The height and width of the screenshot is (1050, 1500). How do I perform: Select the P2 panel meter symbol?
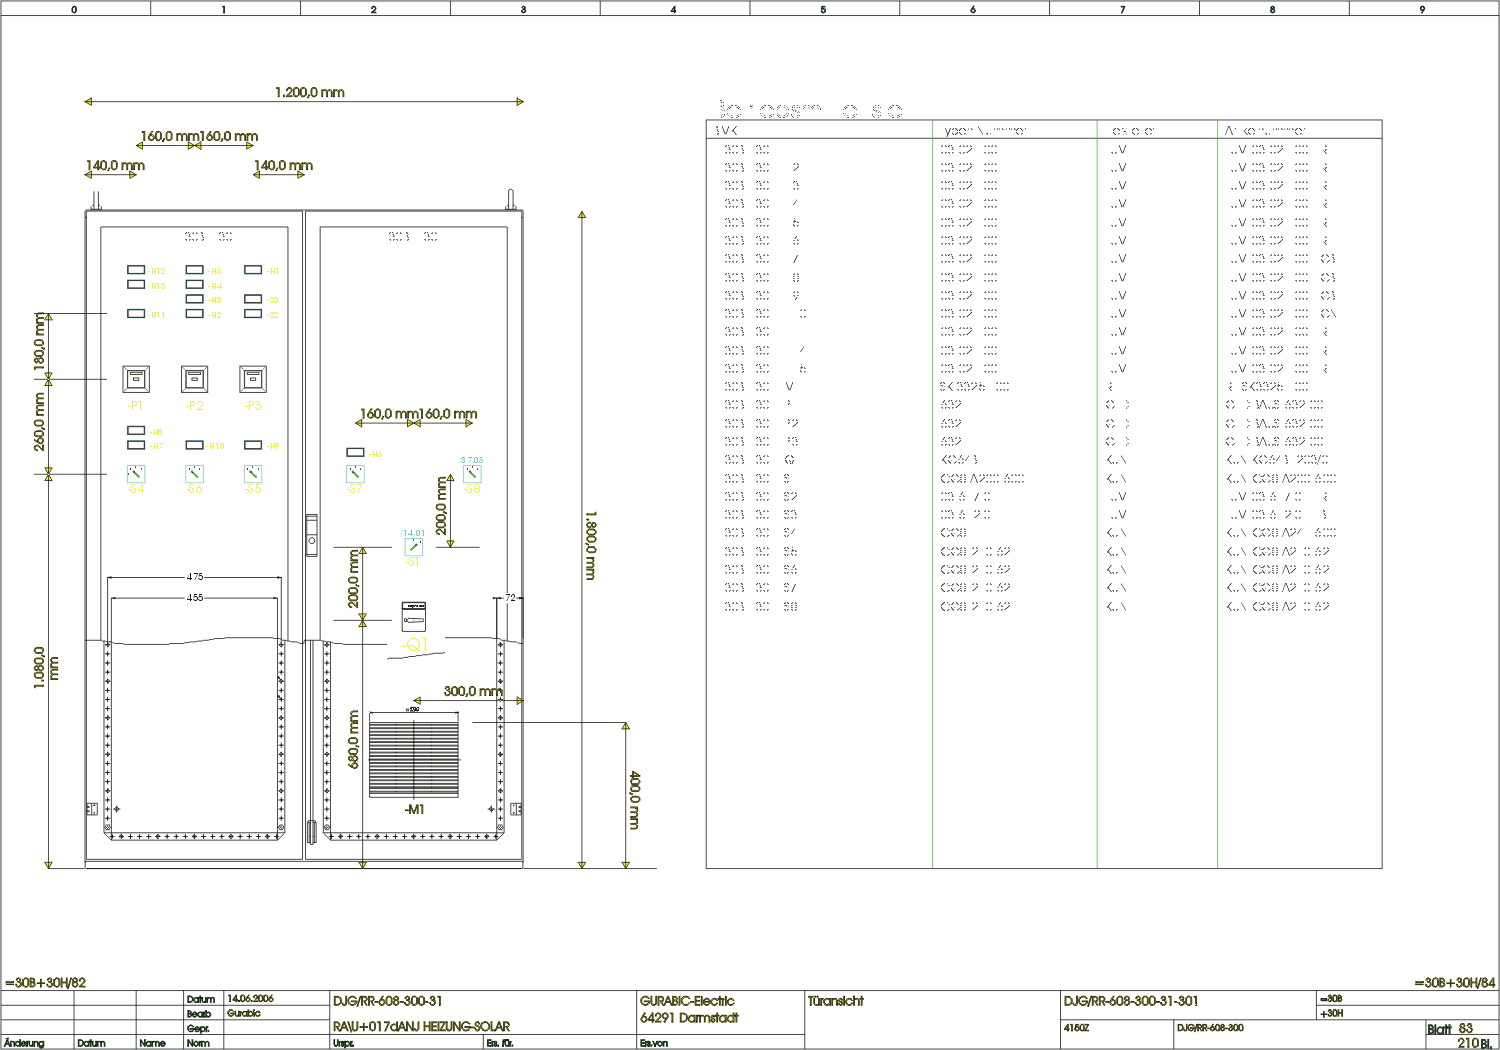pos(194,379)
